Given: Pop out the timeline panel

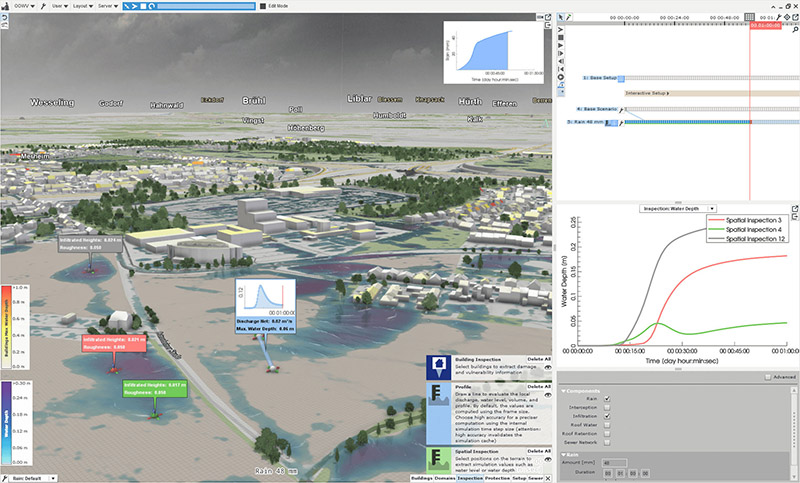Looking at the screenshot, I should [x=795, y=17].
